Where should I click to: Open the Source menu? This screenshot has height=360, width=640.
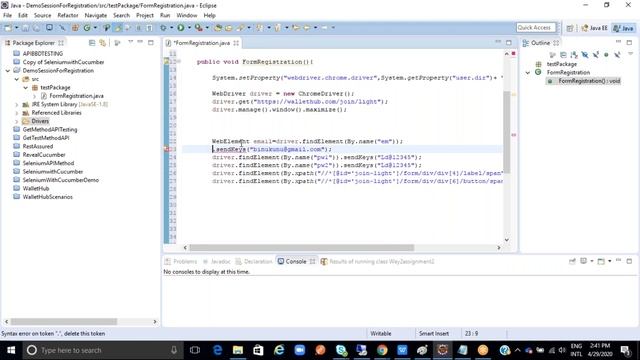tap(42, 16)
